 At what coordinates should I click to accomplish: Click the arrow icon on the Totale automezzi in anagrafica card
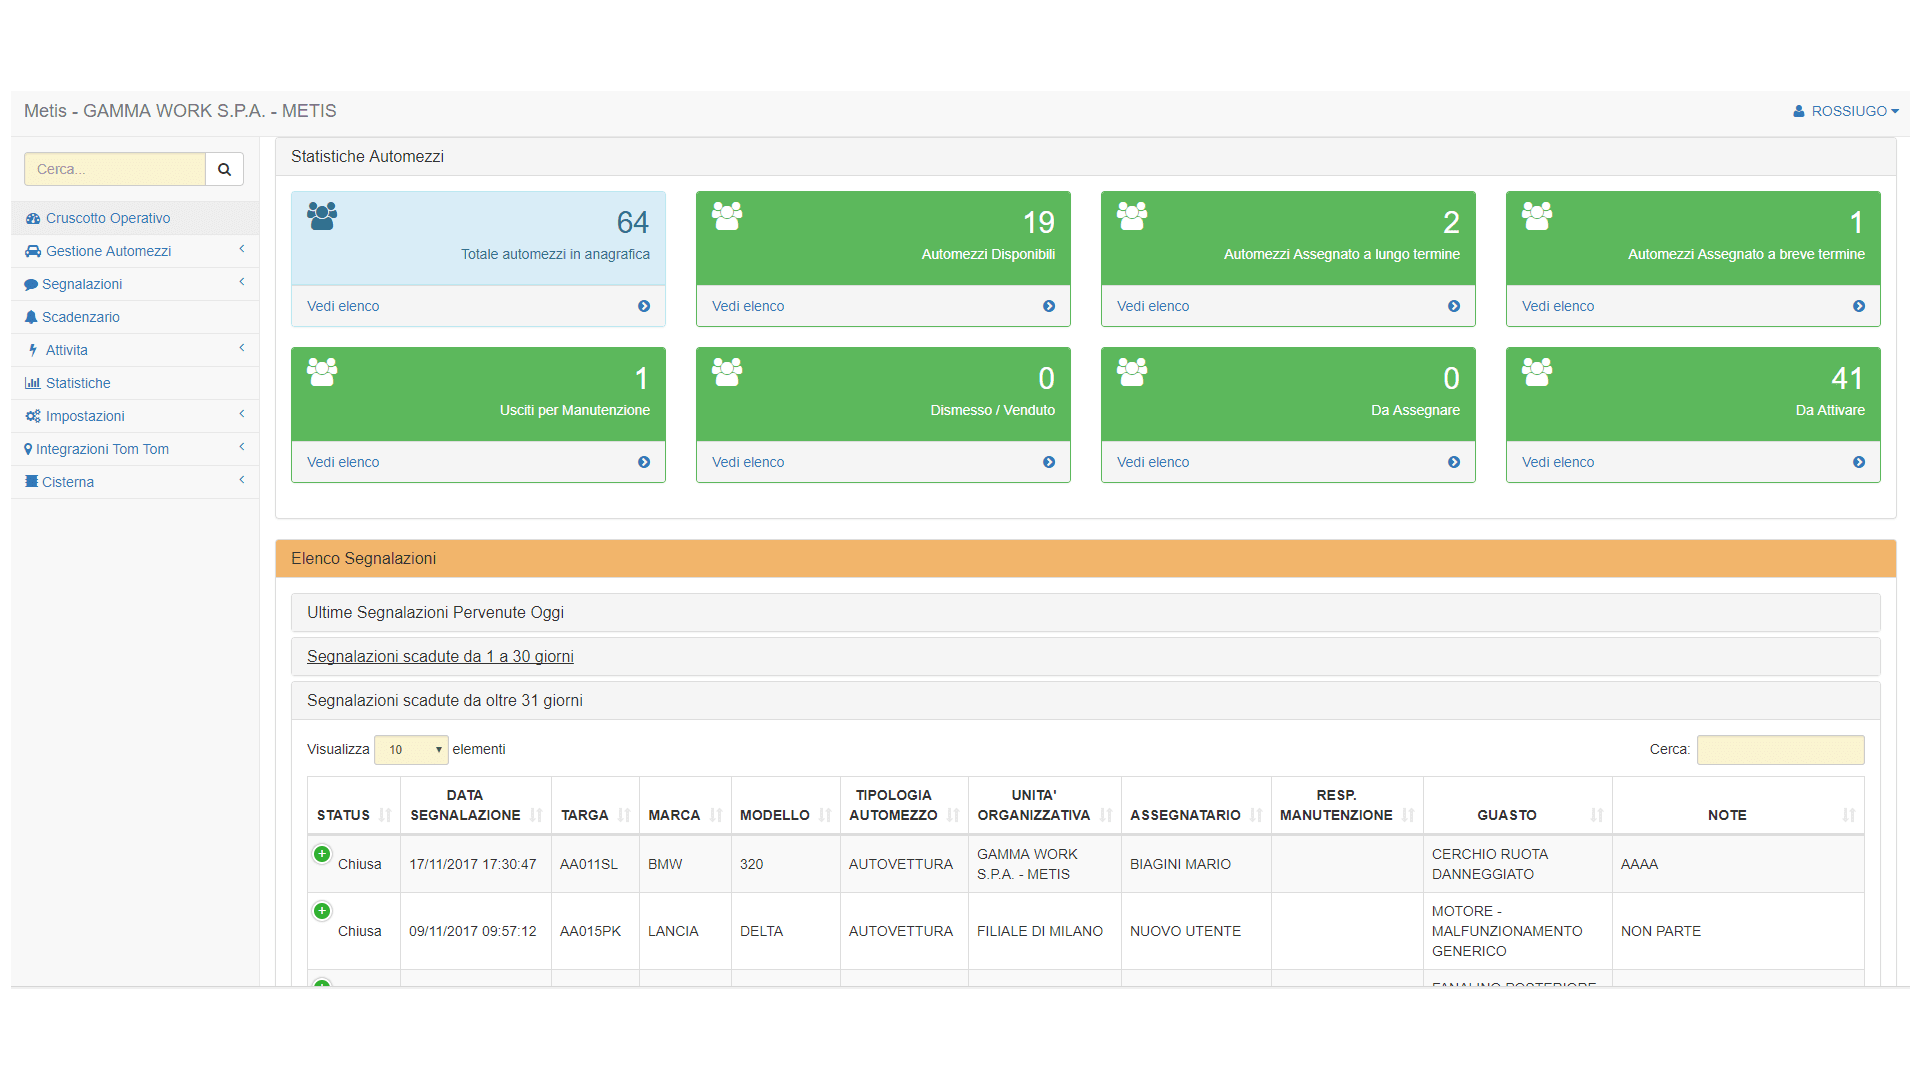644,306
